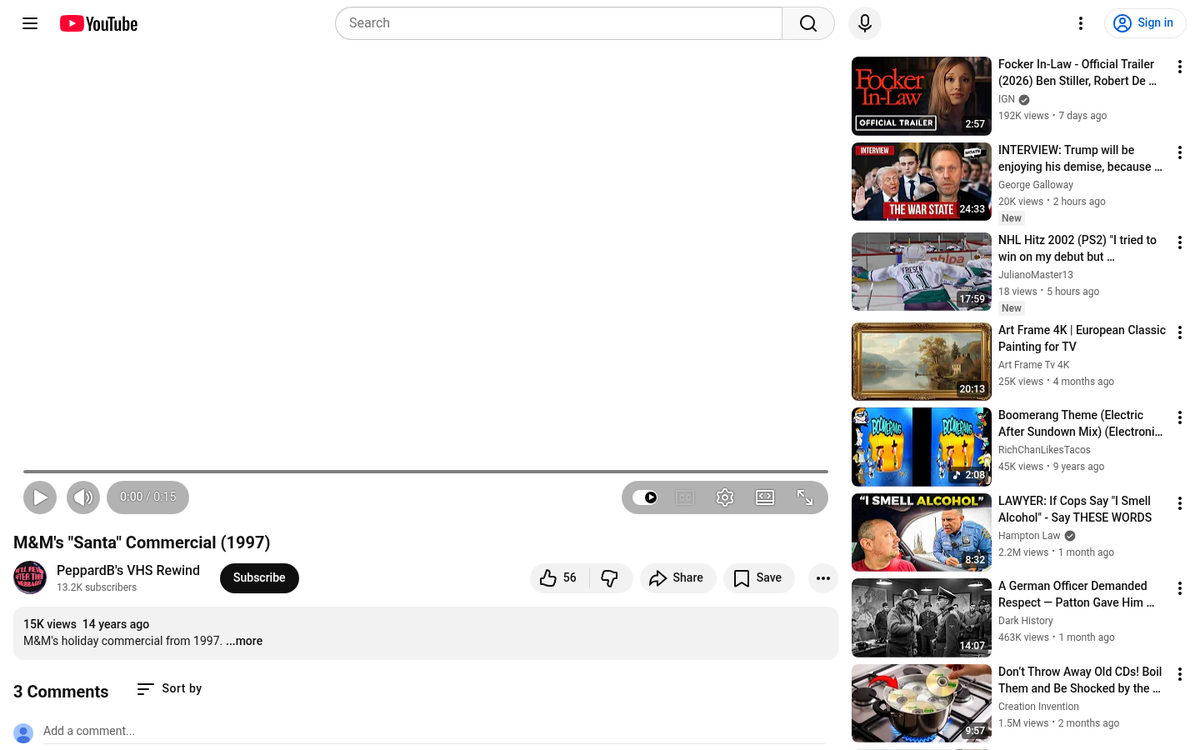This screenshot has width=1200, height=750.
Task: Switch to theater mode
Action: [764, 497]
